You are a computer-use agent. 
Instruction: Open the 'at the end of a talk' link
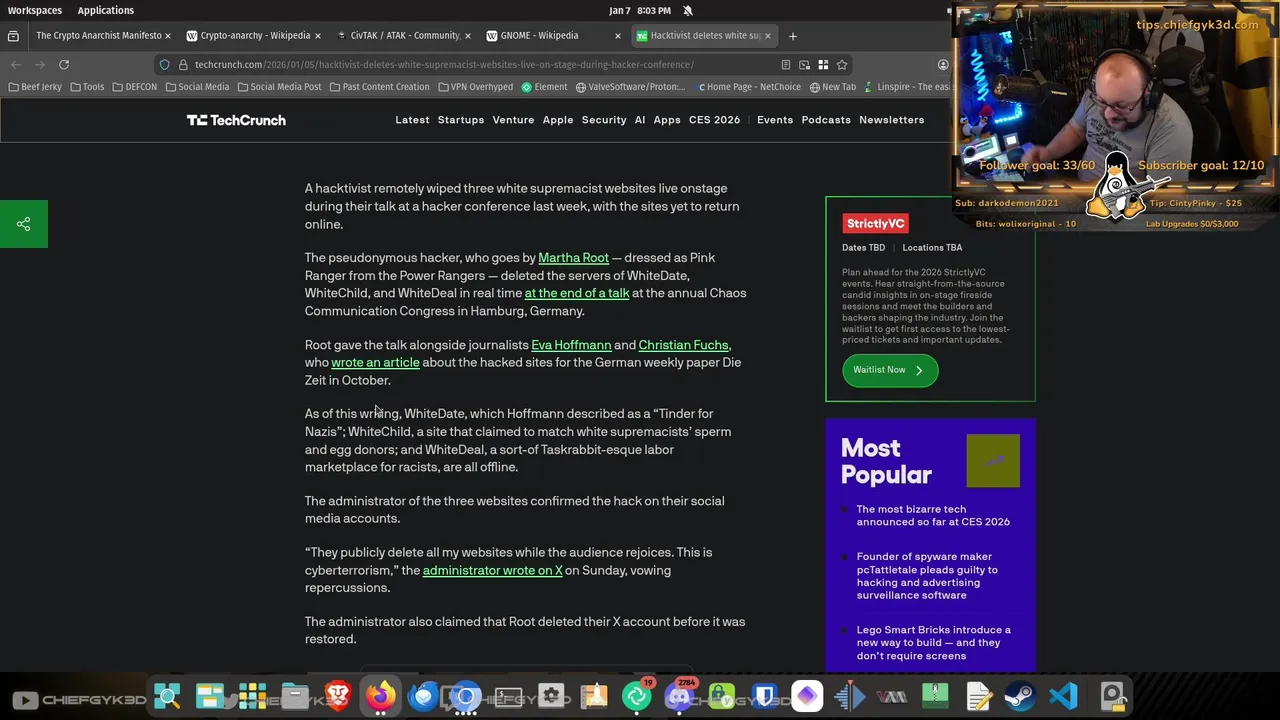click(577, 293)
